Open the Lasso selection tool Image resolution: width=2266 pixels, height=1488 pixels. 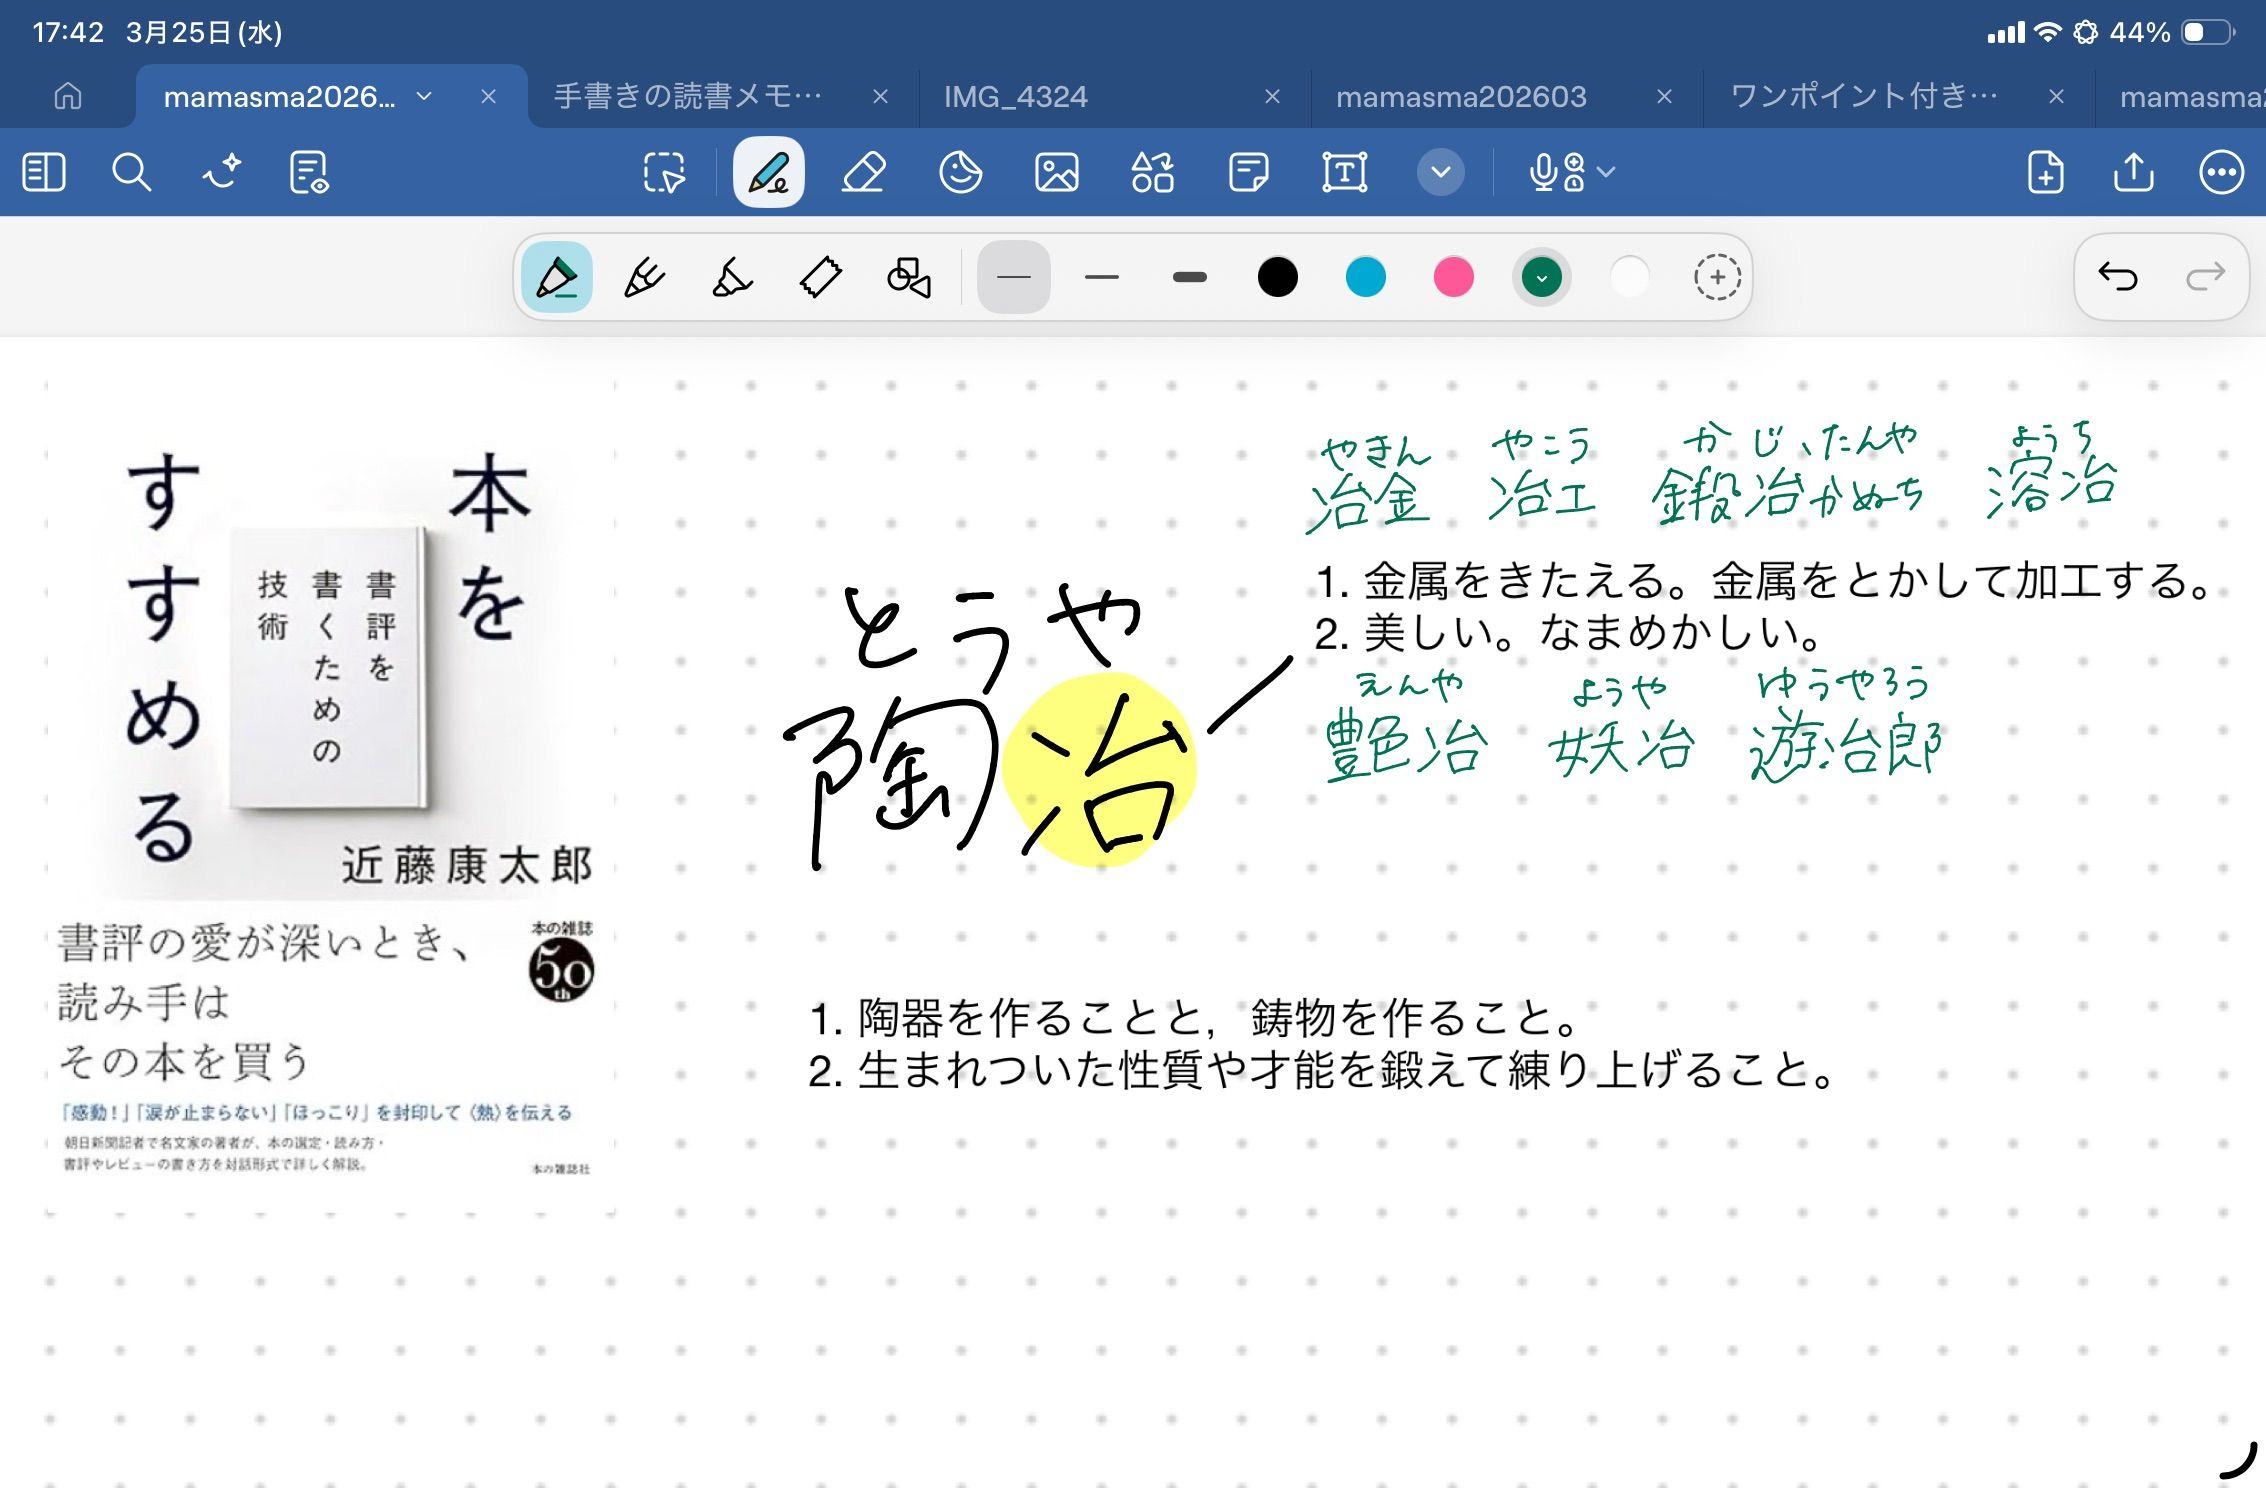point(664,172)
